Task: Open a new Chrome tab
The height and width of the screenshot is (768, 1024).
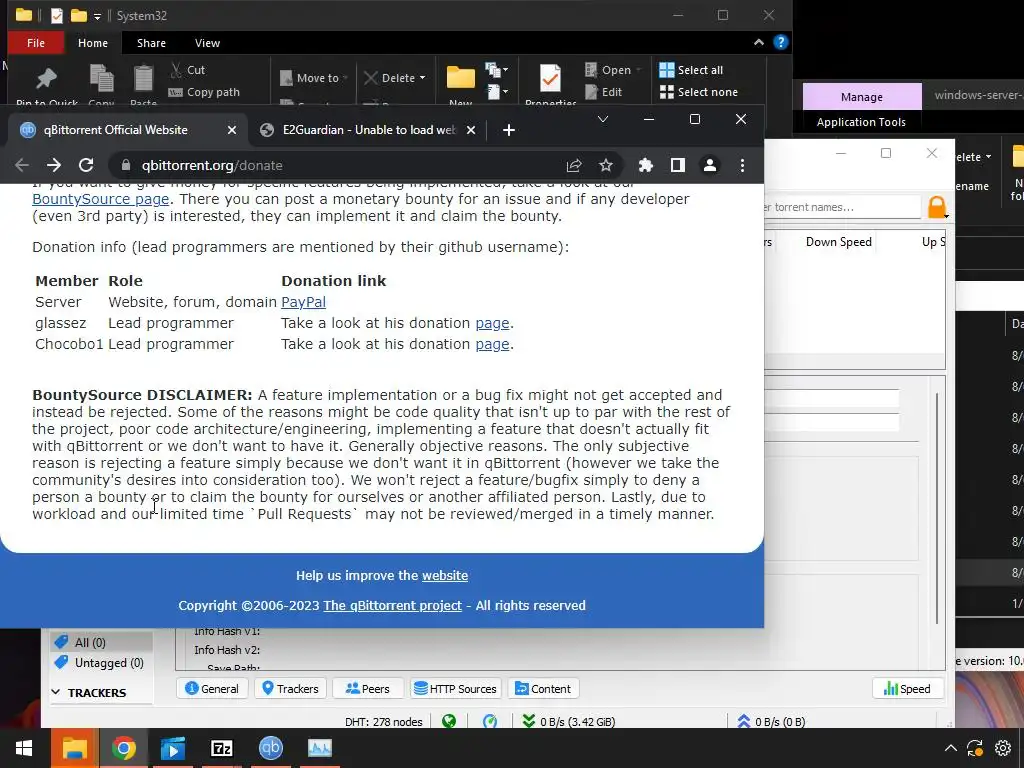Action: coord(509,130)
